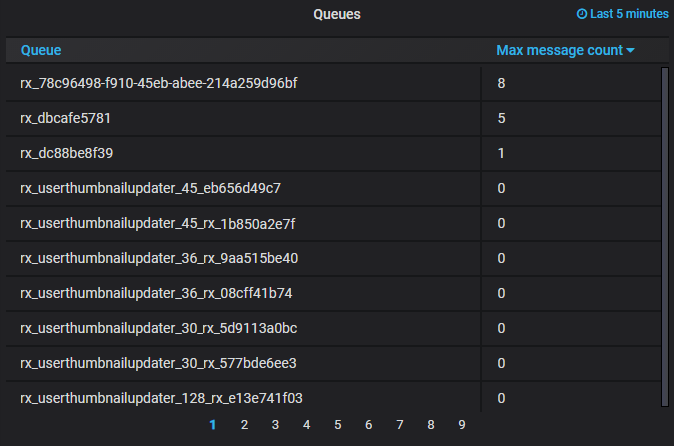Go to page 3 of the table
Image resolution: width=674 pixels, height=446 pixels.
275,425
